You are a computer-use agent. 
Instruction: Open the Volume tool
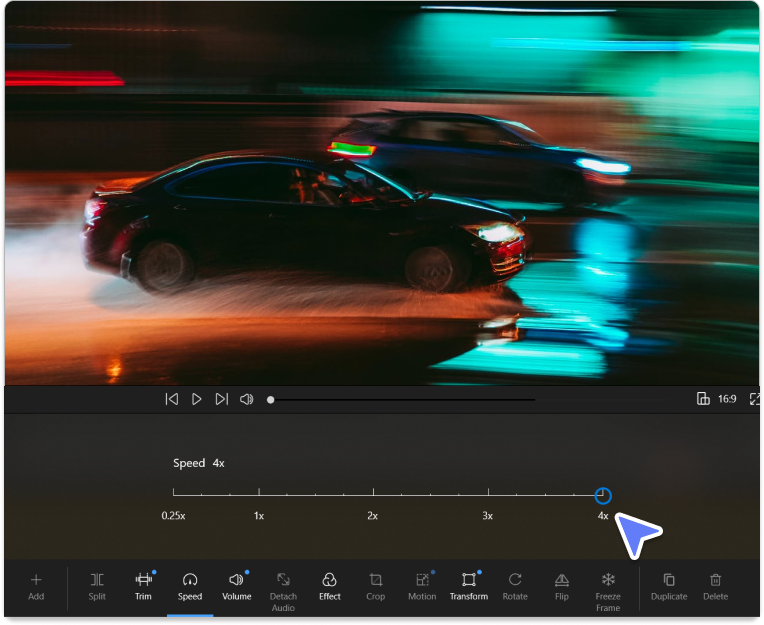[237, 587]
